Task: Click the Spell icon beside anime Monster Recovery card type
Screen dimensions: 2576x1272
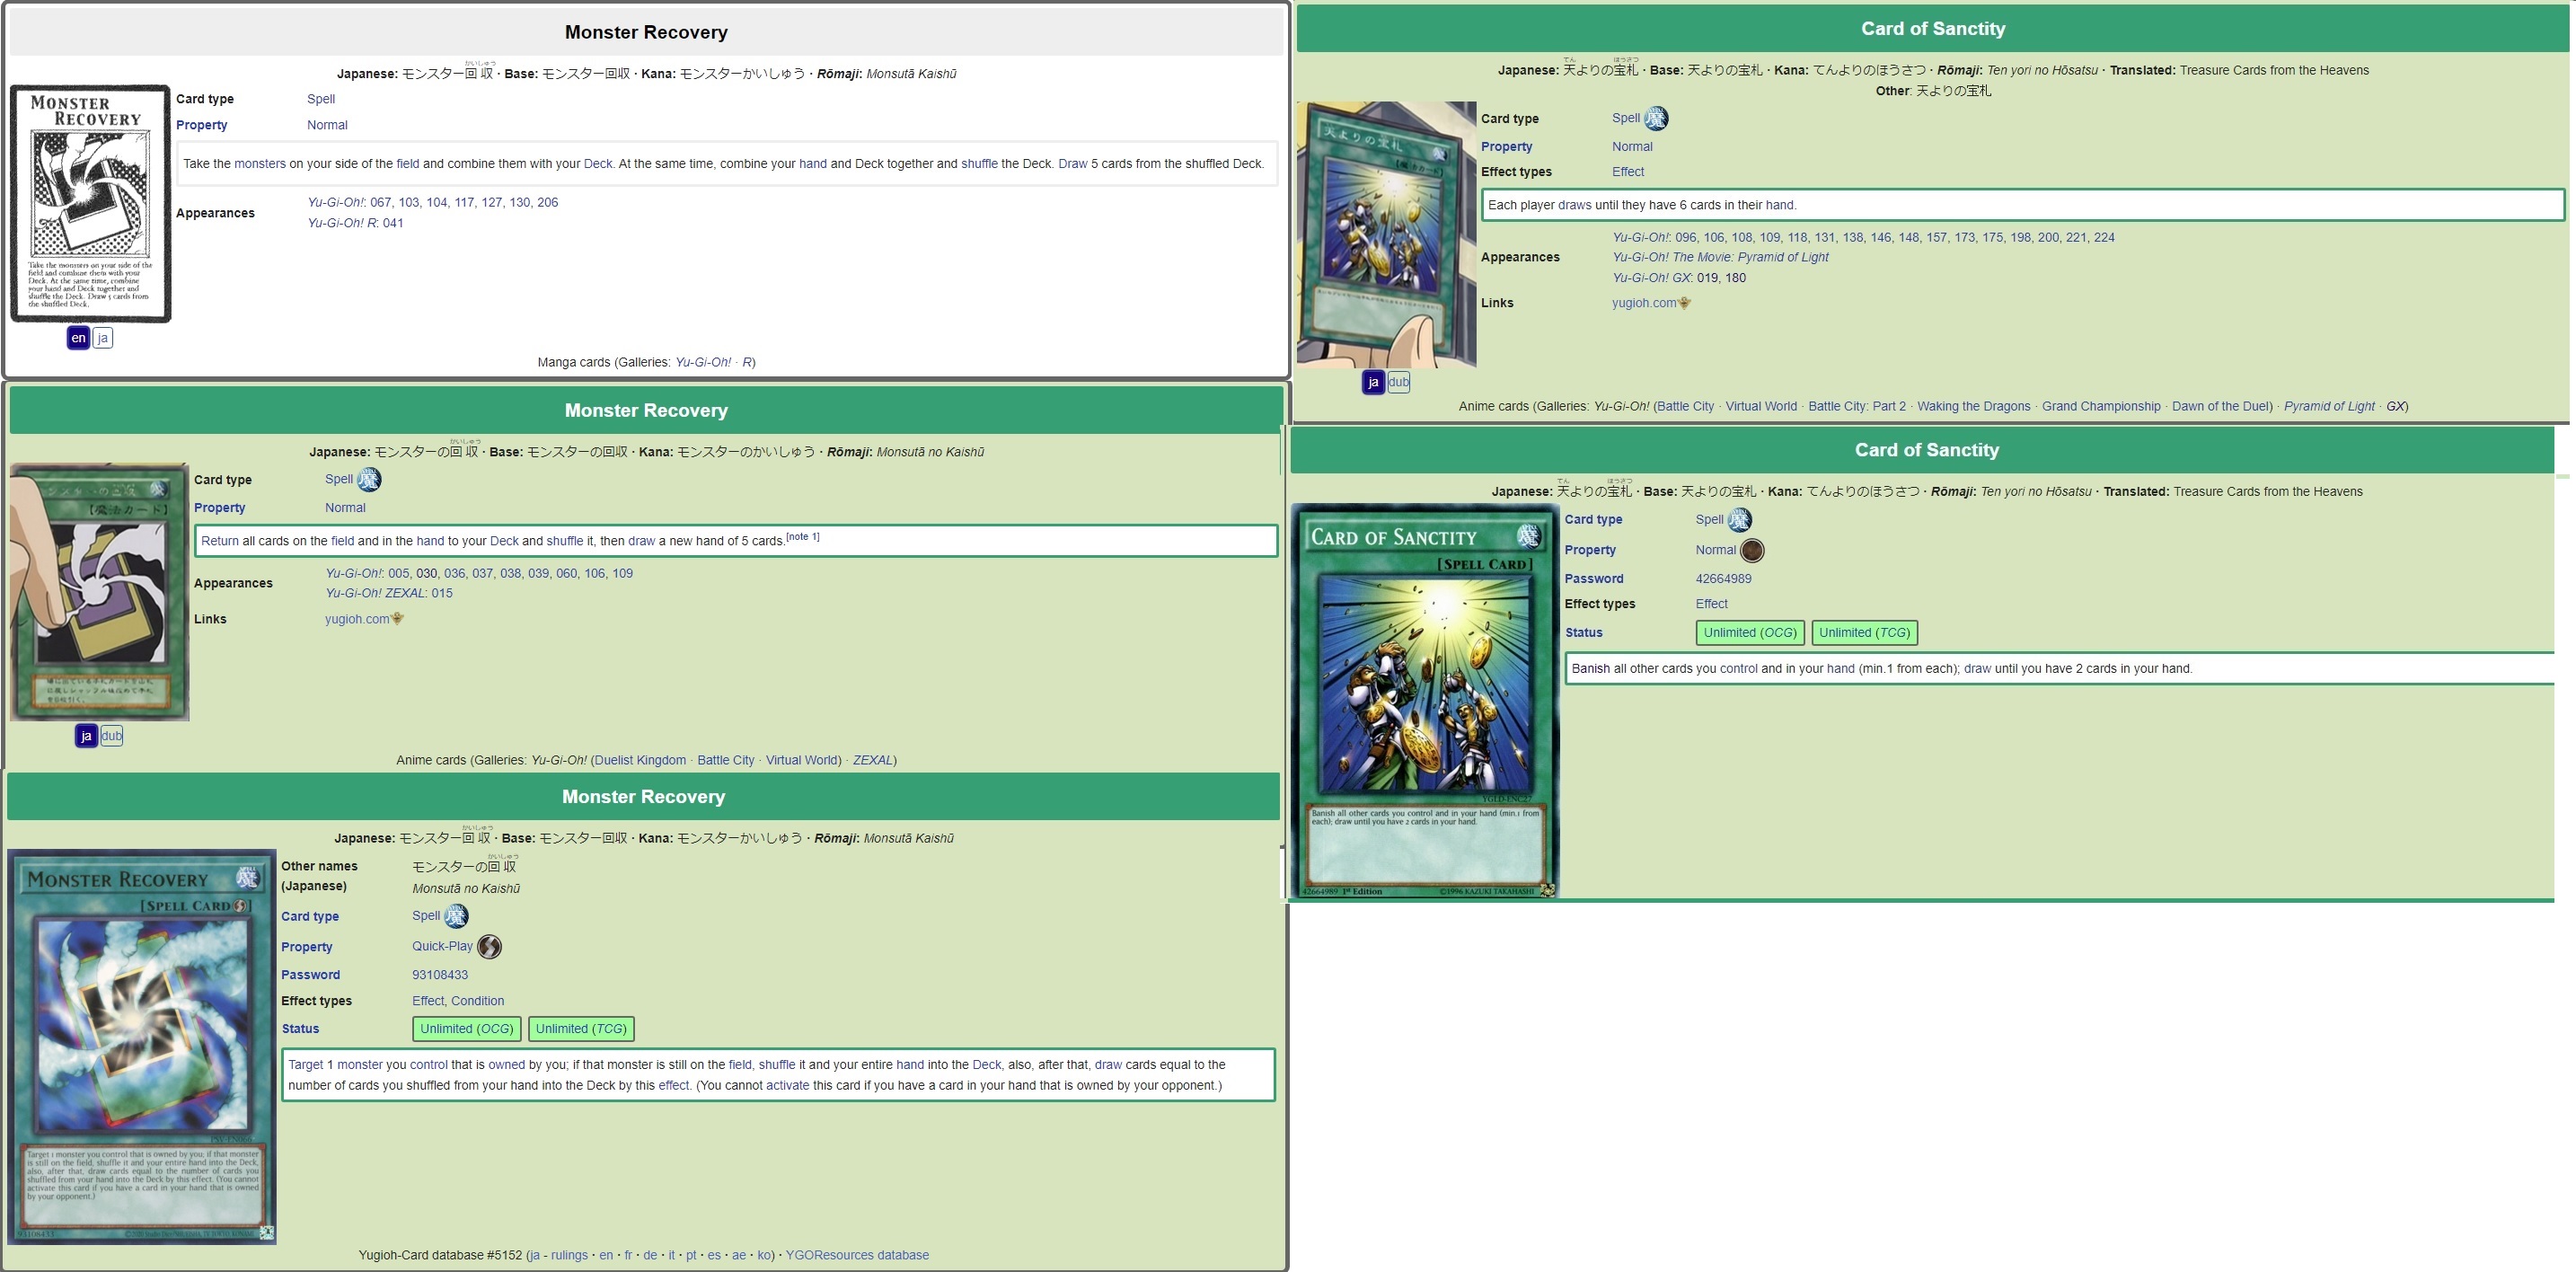Action: pos(369,480)
